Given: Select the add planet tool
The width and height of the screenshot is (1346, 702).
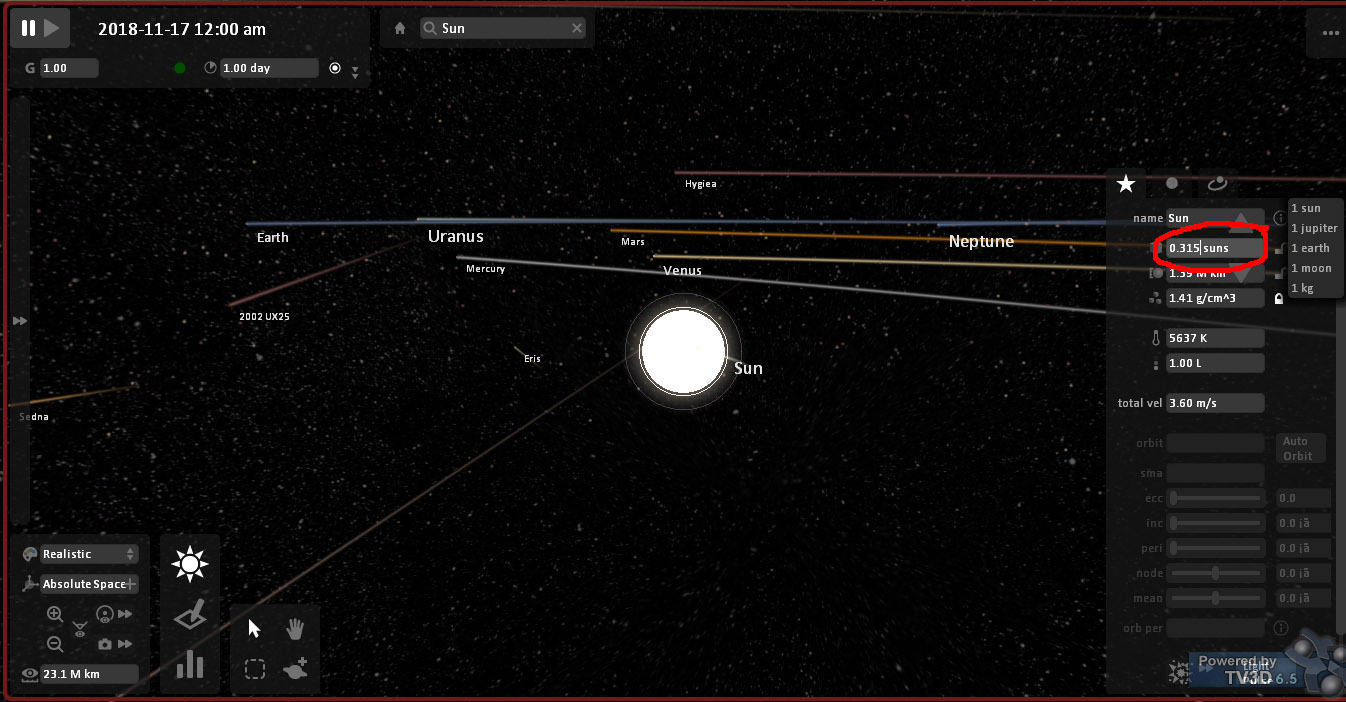Looking at the screenshot, I should coord(295,669).
